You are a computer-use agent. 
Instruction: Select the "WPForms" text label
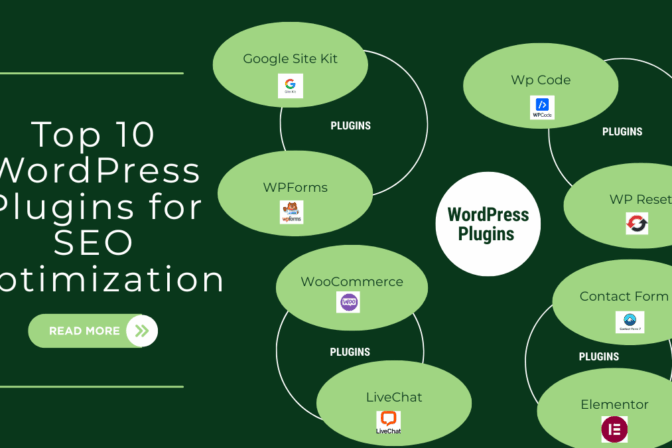(295, 187)
